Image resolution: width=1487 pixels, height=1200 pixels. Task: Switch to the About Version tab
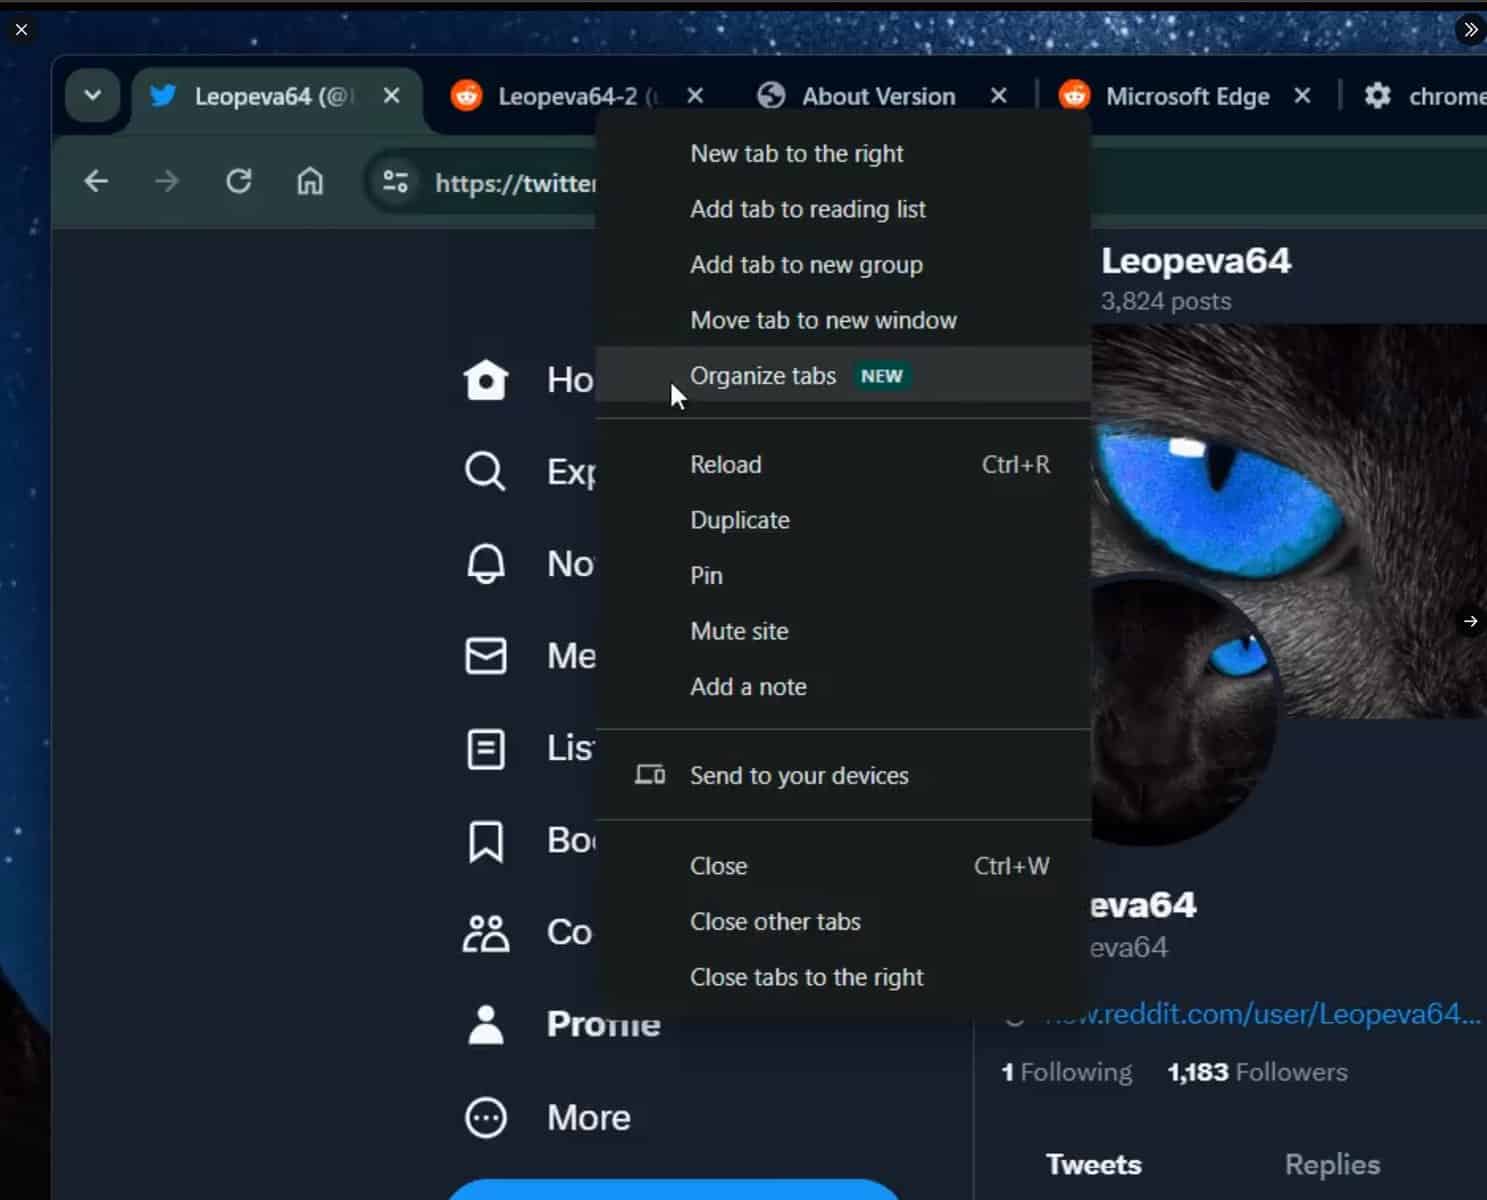click(x=878, y=97)
